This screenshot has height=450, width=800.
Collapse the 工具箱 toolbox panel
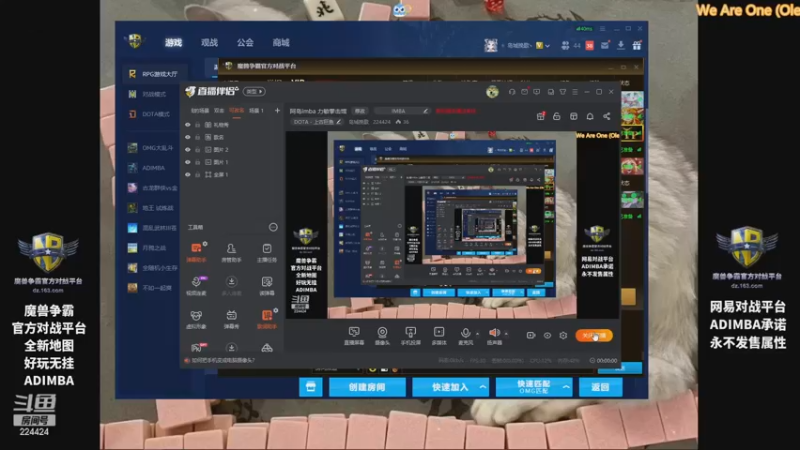coord(273,227)
